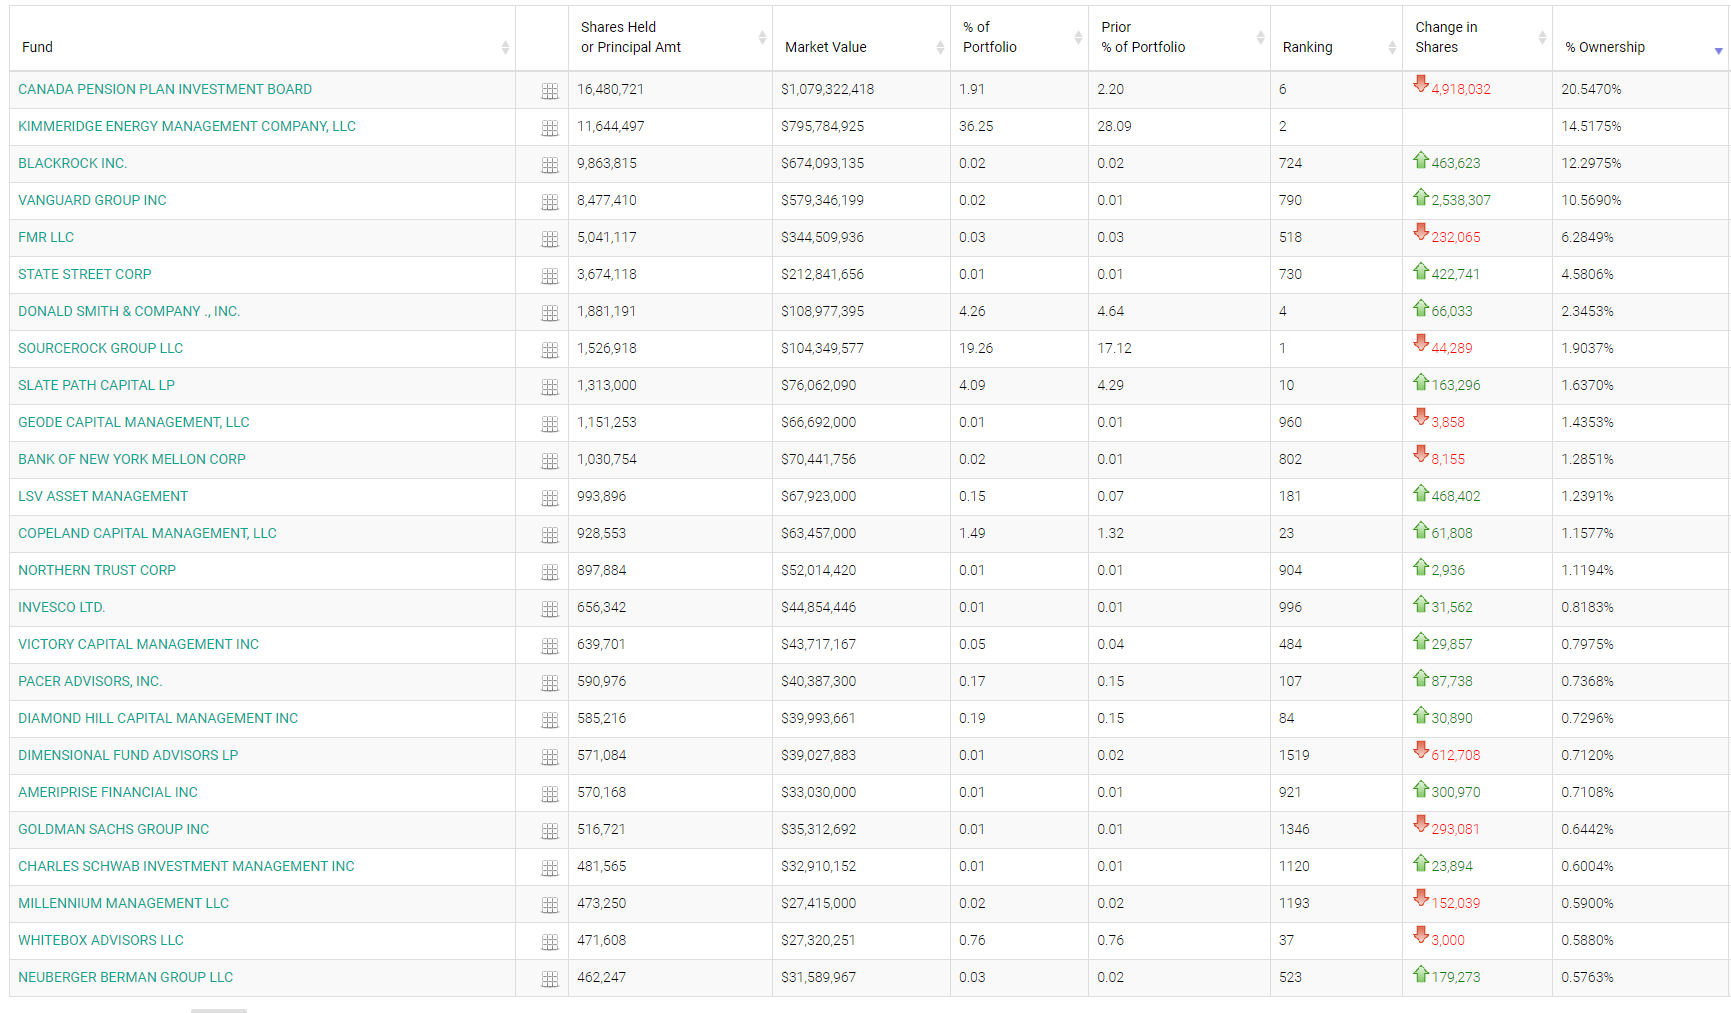This screenshot has height=1013, width=1731.
Task: Open CHARLES SCHWAB INVESTMENT MANAGEMENT INC link
Action: (186, 866)
